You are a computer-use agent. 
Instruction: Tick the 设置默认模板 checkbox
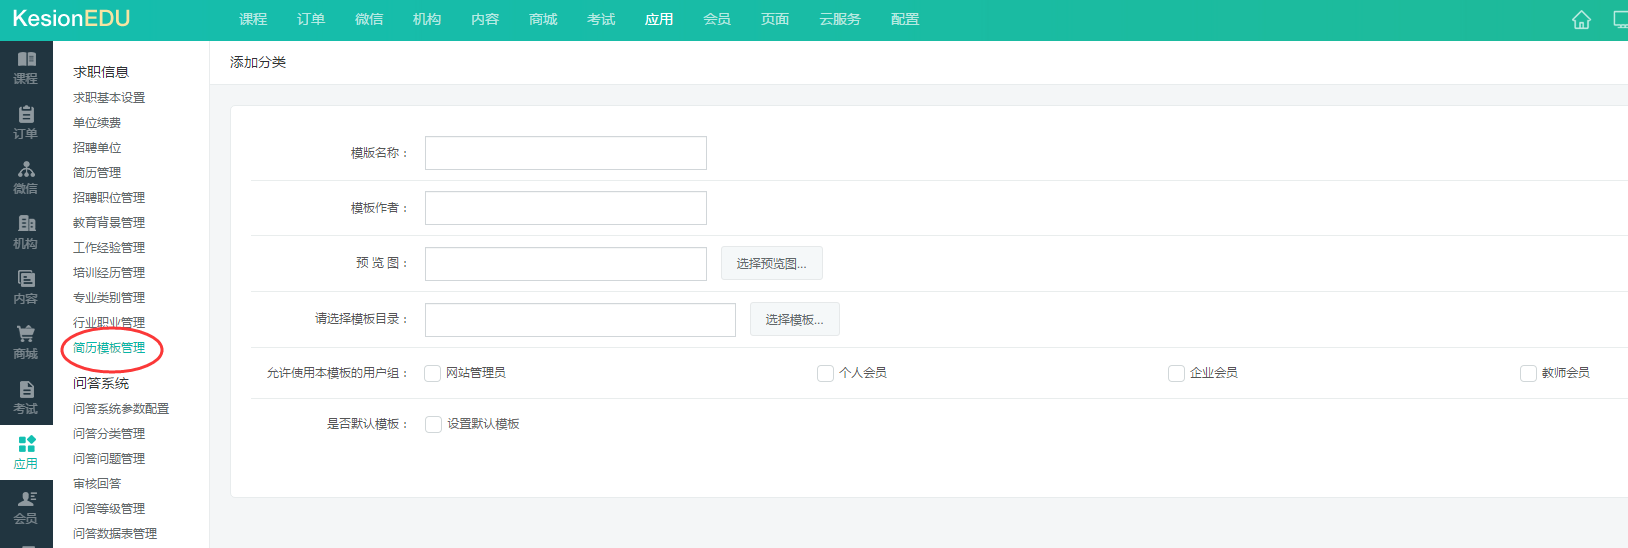coord(433,424)
